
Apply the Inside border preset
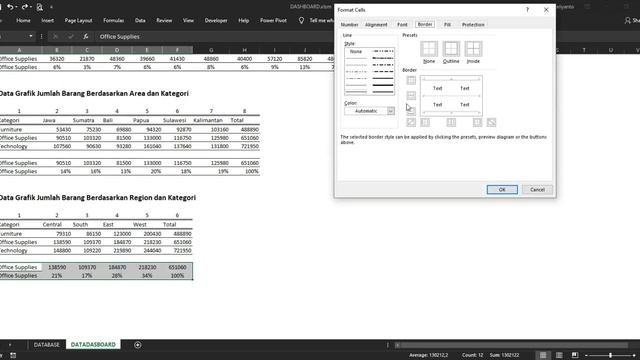[x=473, y=49]
